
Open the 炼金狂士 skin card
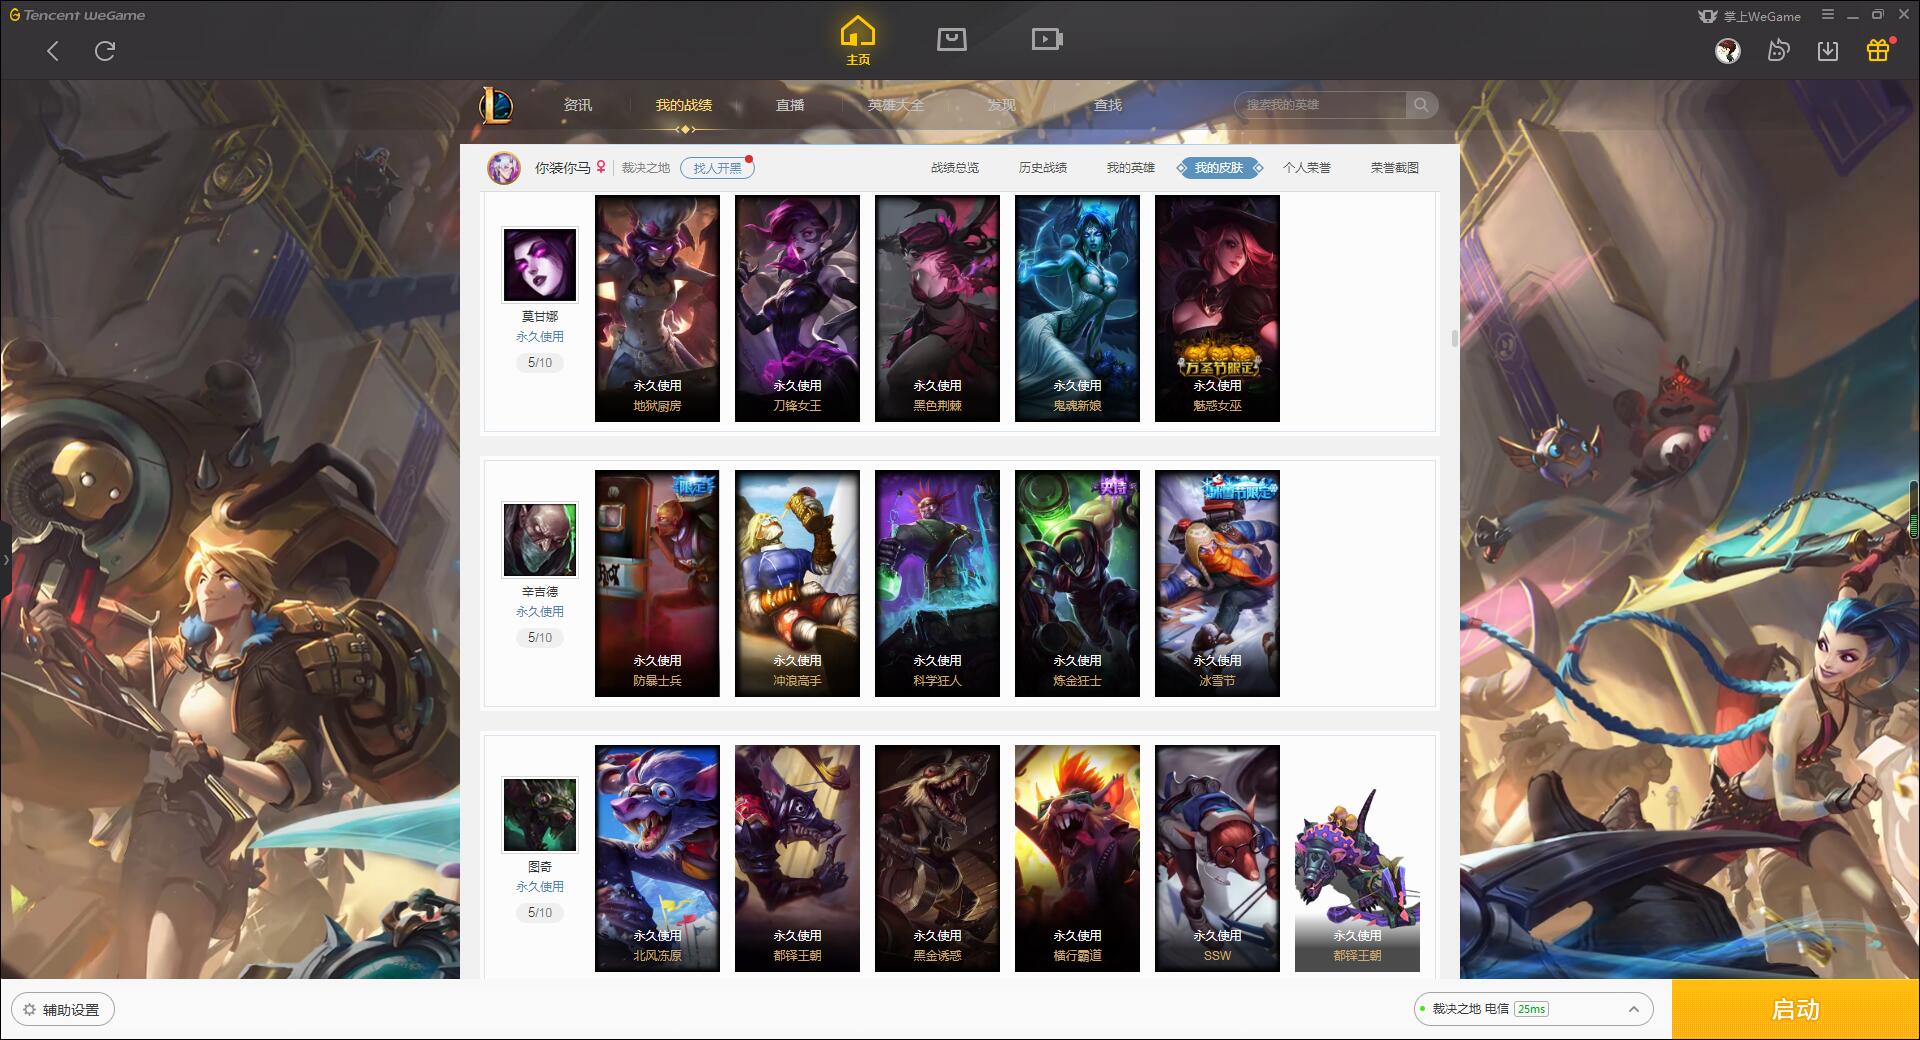(x=1077, y=583)
